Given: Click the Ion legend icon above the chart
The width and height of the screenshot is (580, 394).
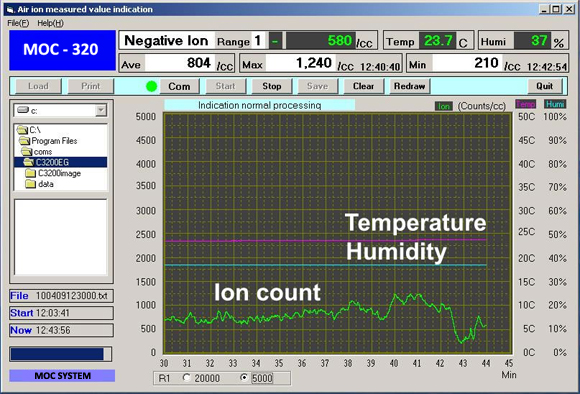Looking at the screenshot, I should coord(444,107).
